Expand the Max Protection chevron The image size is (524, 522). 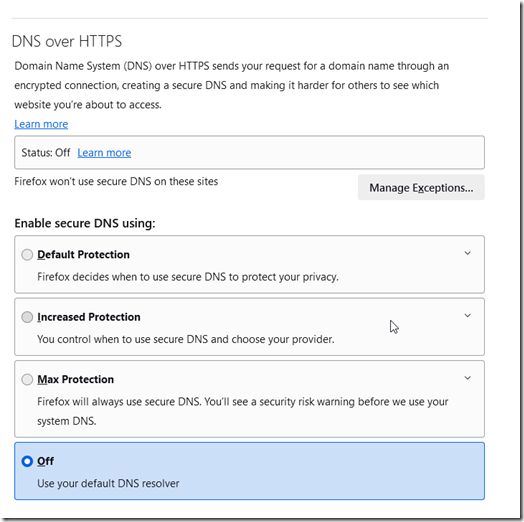(468, 378)
